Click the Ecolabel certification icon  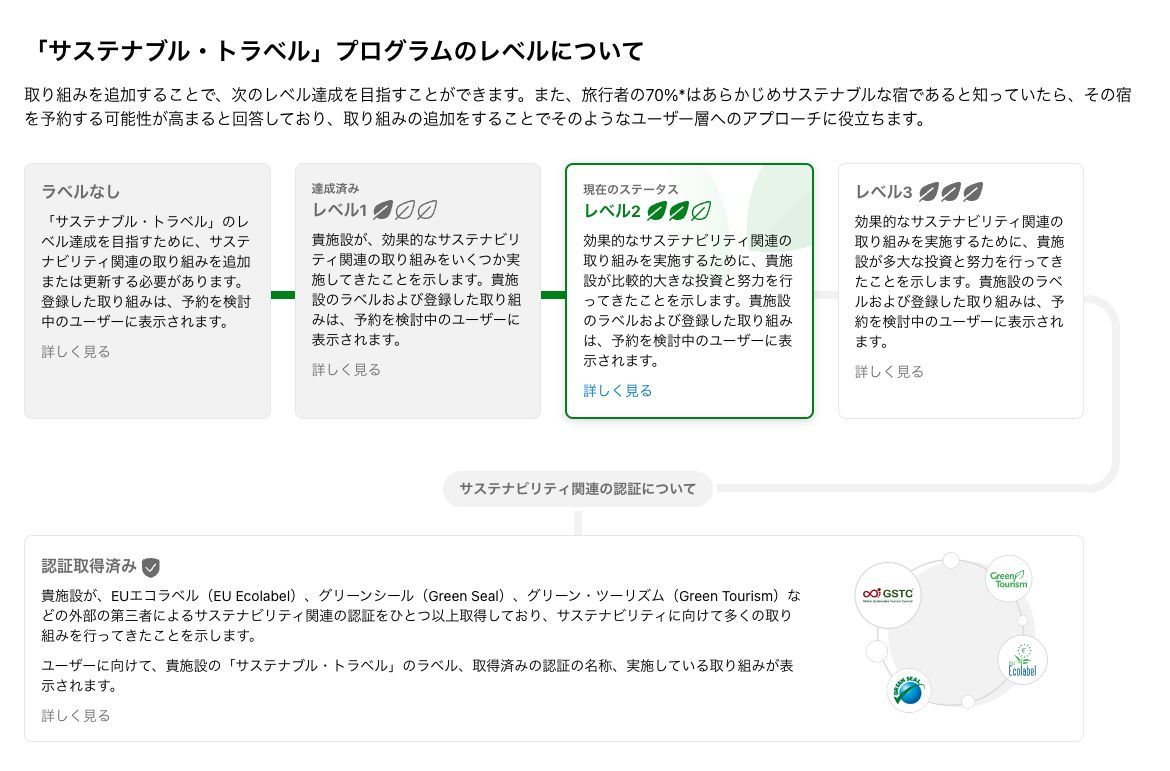point(1022,658)
